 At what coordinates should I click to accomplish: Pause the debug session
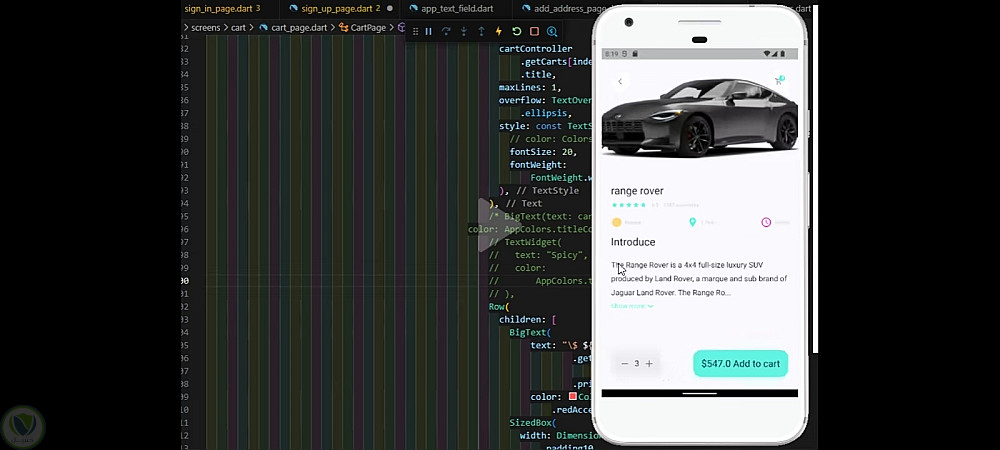429,31
